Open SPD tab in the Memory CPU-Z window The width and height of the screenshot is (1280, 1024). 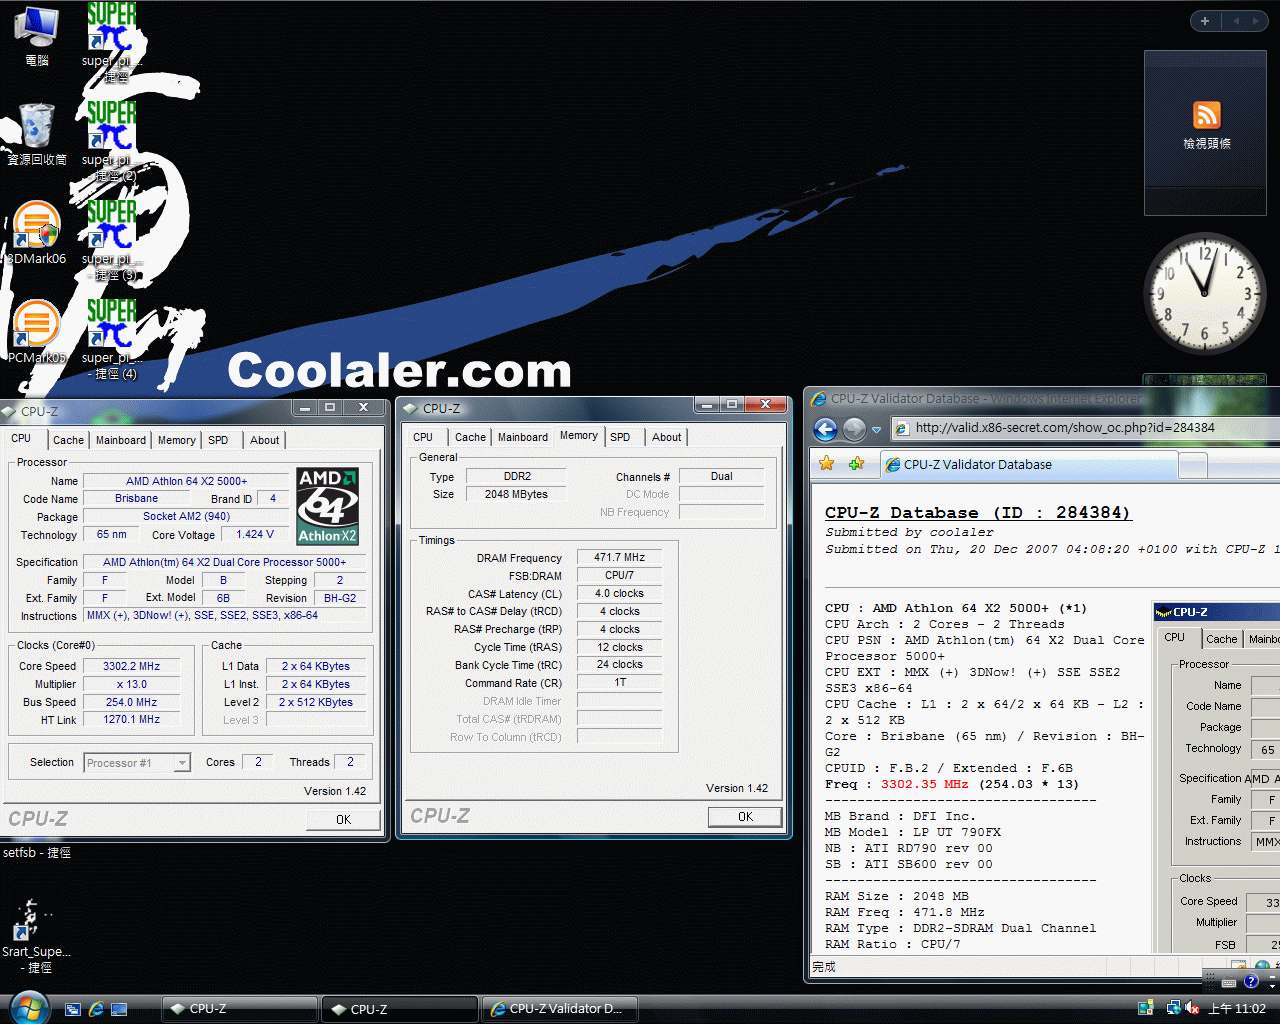pyautogui.click(x=620, y=437)
